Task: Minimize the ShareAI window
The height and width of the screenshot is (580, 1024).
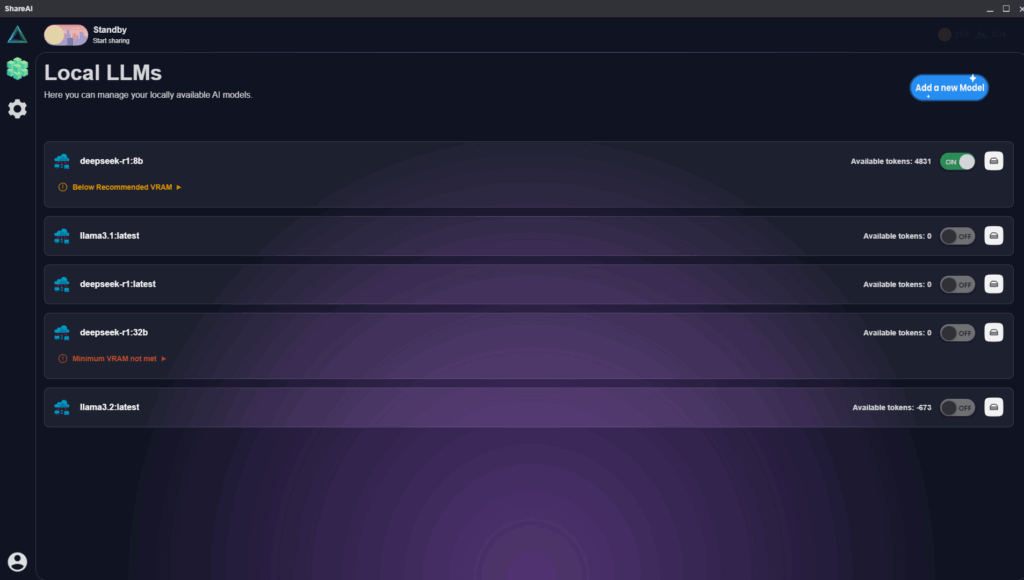Action: 990,8
